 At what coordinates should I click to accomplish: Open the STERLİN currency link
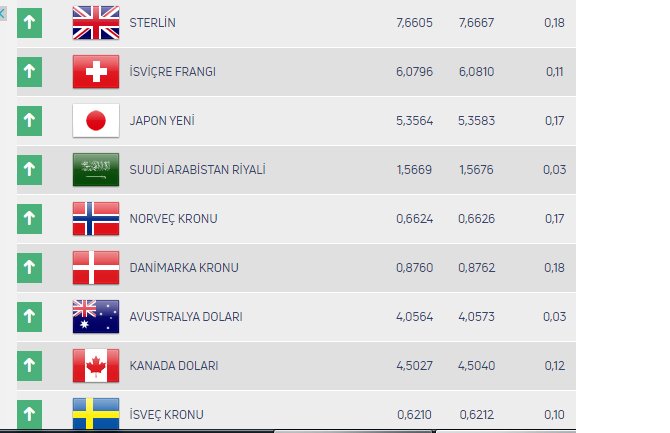point(154,22)
